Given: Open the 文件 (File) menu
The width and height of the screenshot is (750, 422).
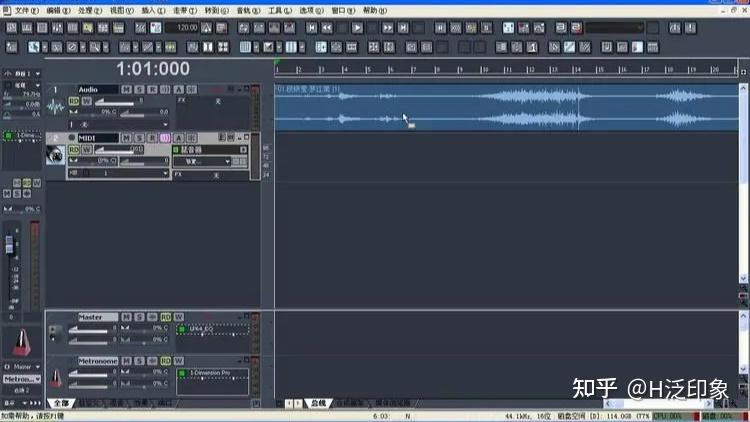Looking at the screenshot, I should (26, 10).
